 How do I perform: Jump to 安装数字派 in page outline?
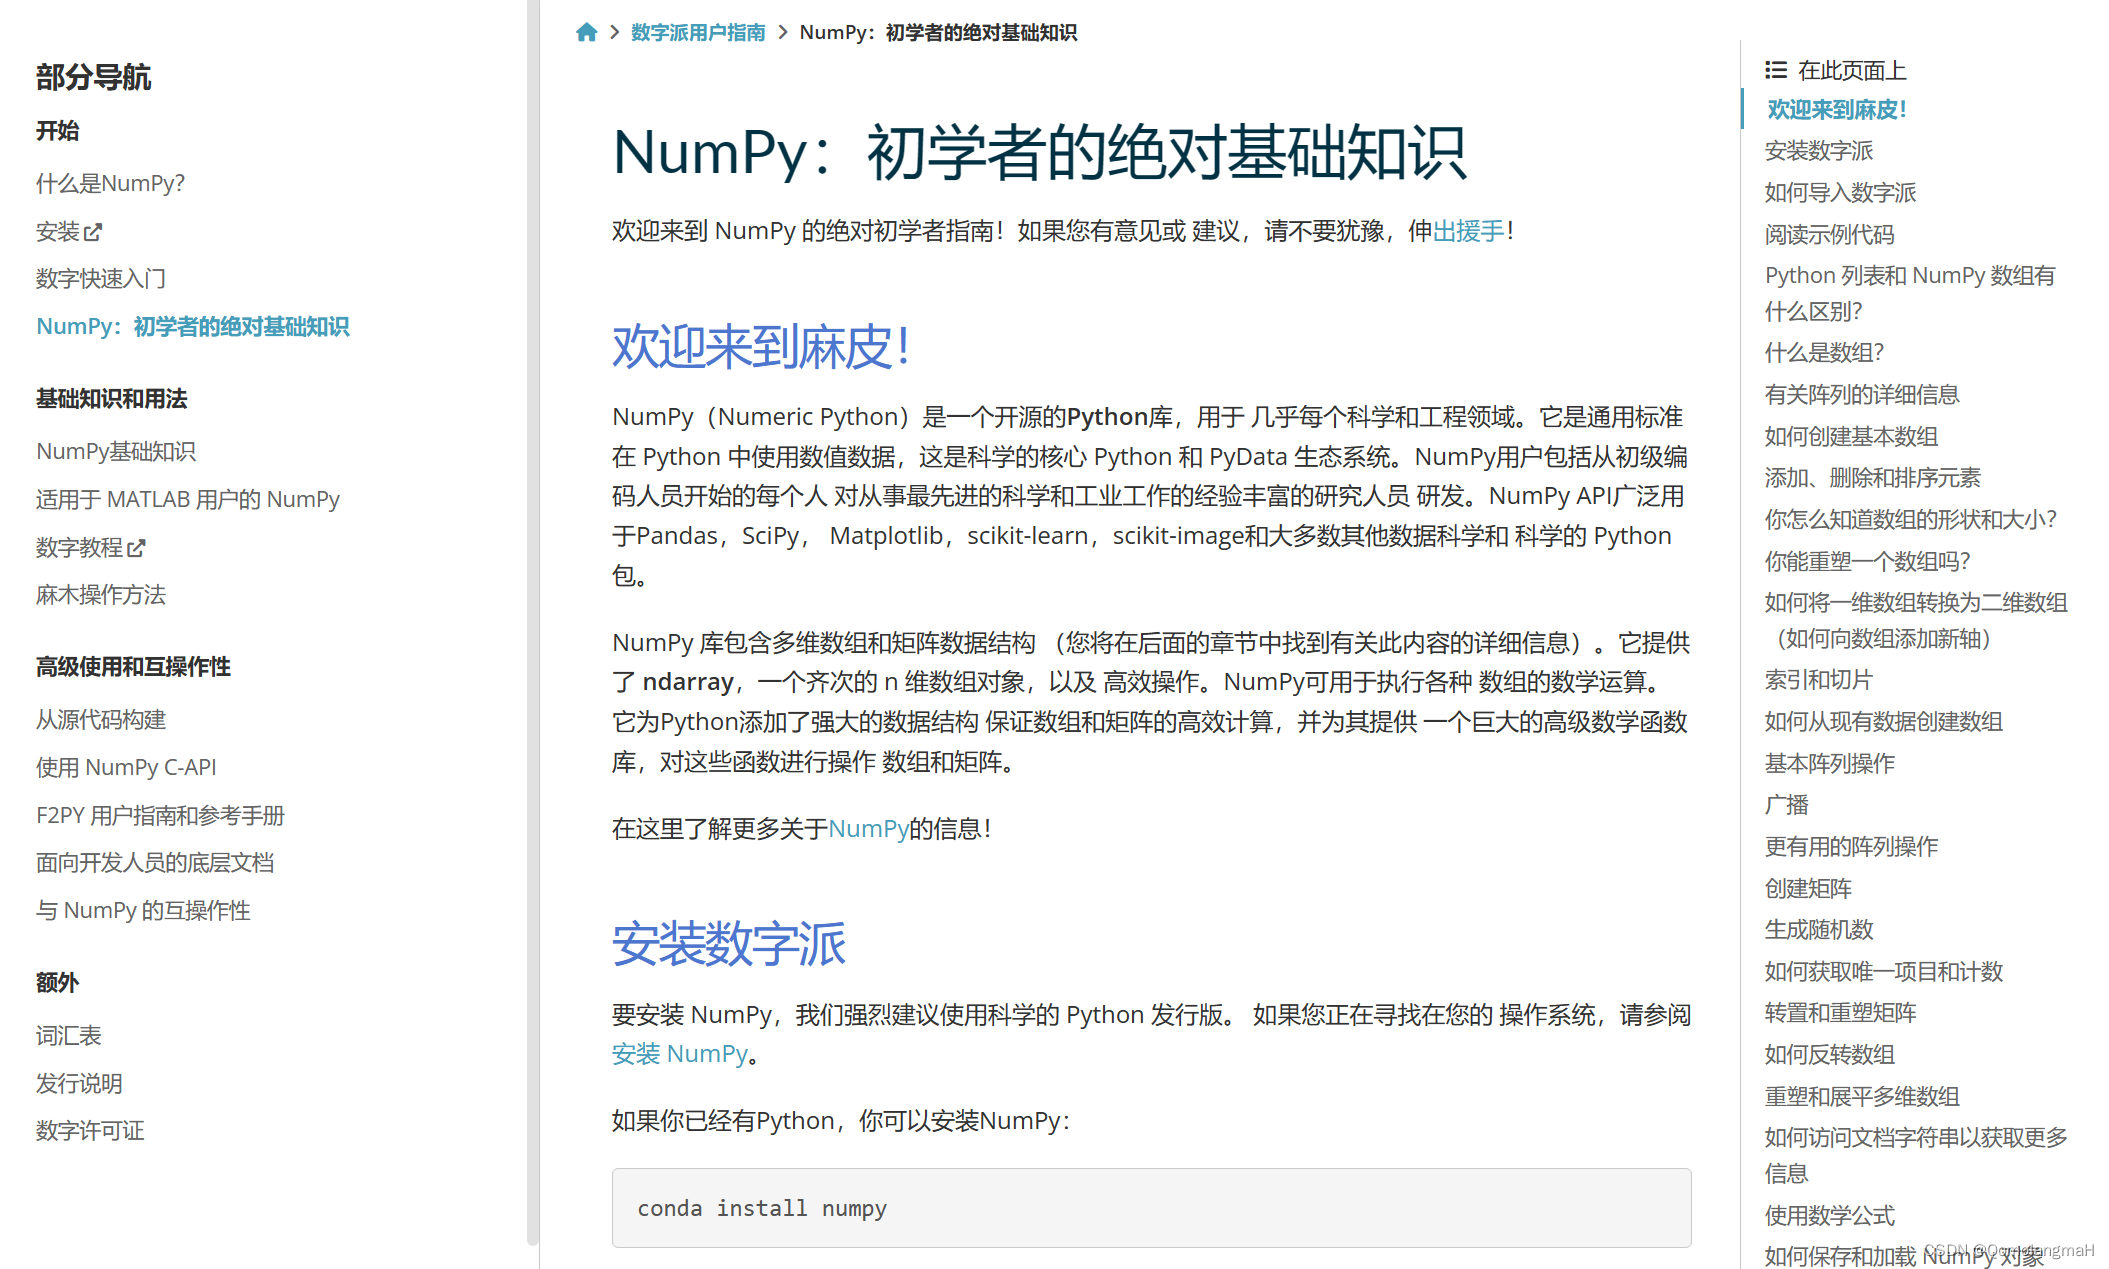point(1819,150)
